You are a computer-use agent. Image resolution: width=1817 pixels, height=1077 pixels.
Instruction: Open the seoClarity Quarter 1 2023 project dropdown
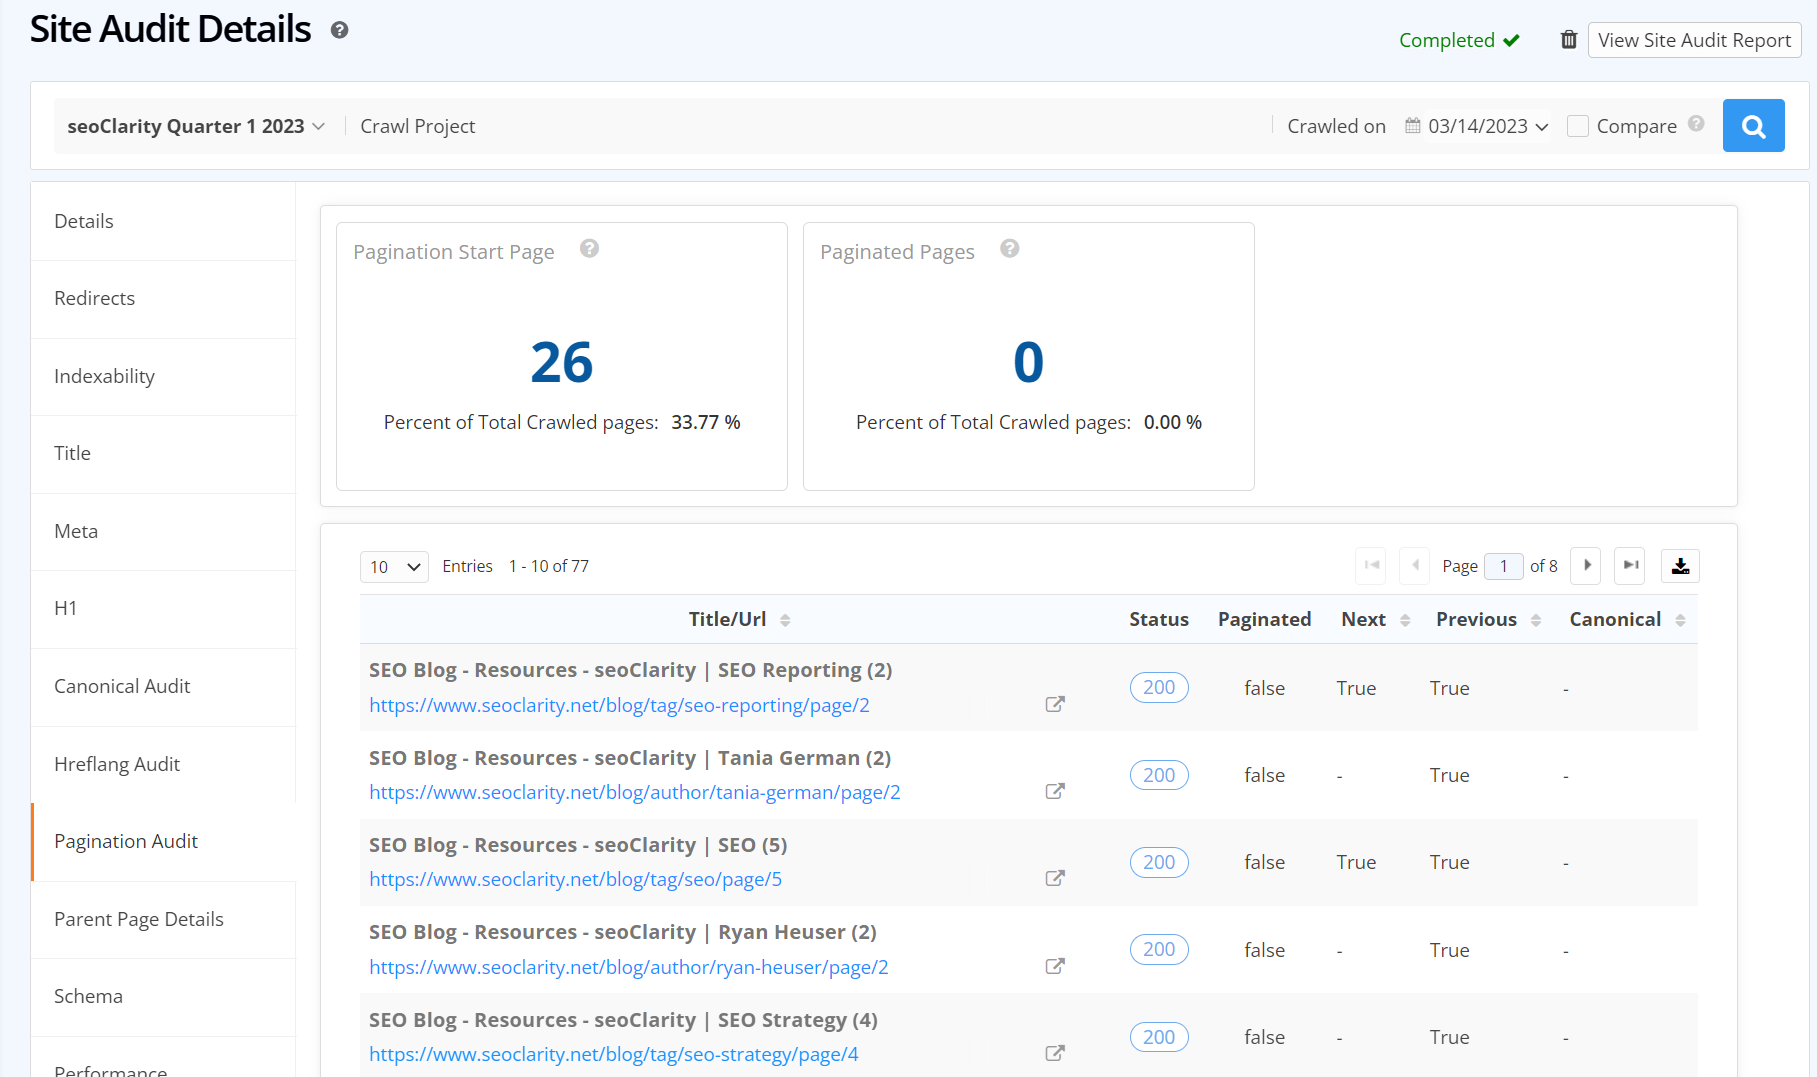click(196, 126)
